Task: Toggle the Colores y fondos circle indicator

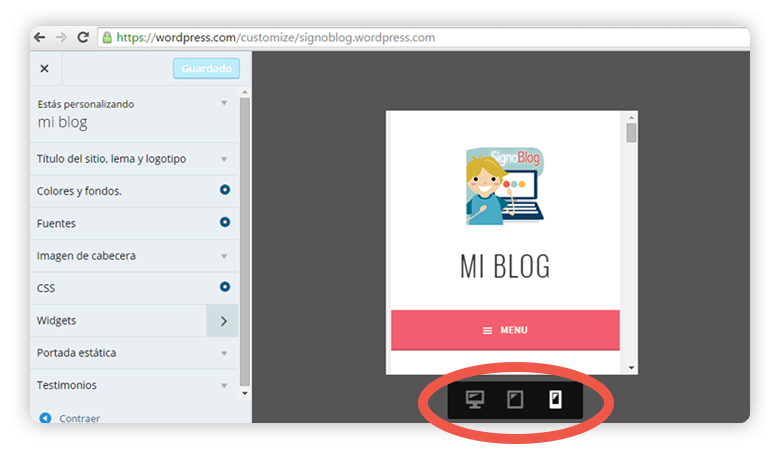Action: (x=225, y=190)
